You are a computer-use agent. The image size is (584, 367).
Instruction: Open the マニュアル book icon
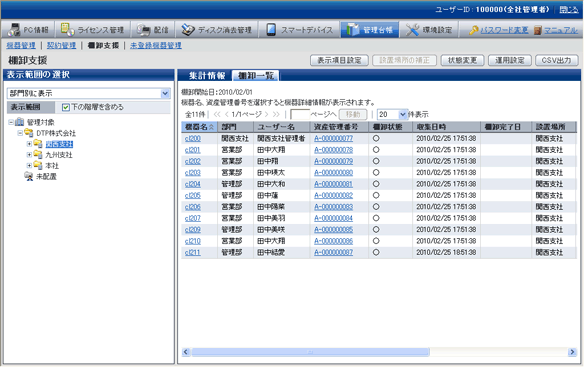click(x=537, y=30)
